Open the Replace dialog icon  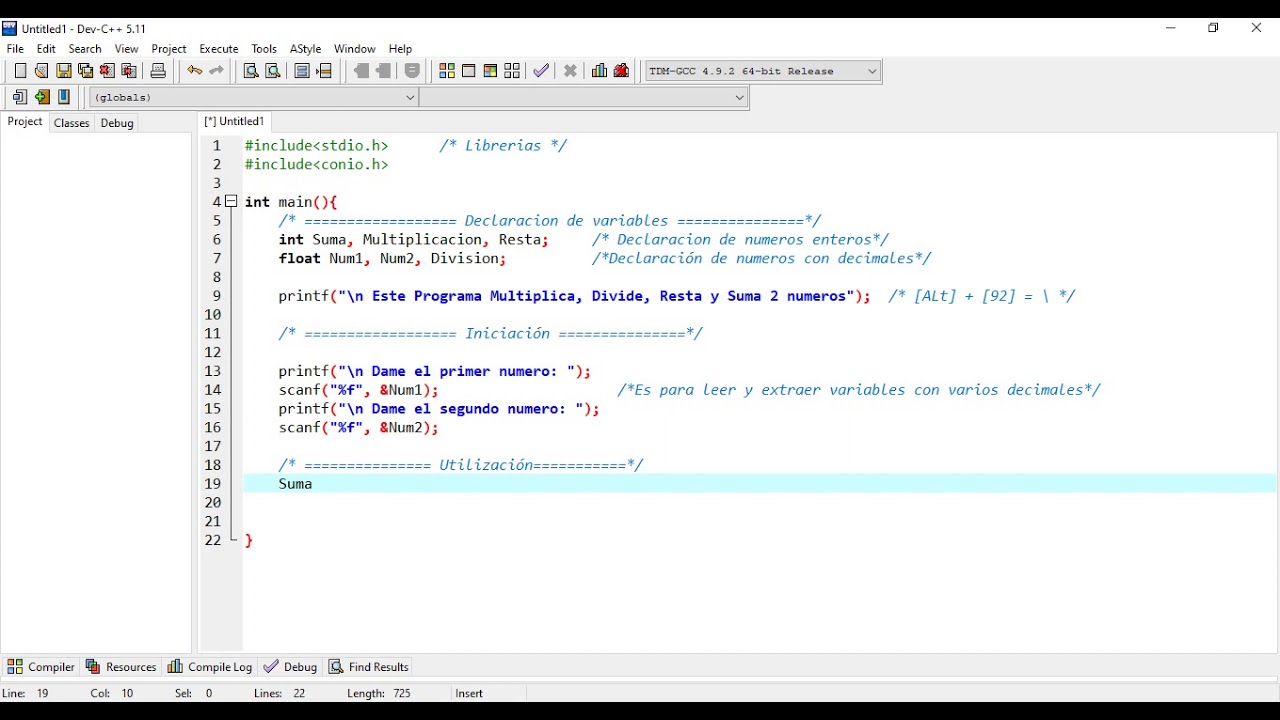(x=273, y=71)
